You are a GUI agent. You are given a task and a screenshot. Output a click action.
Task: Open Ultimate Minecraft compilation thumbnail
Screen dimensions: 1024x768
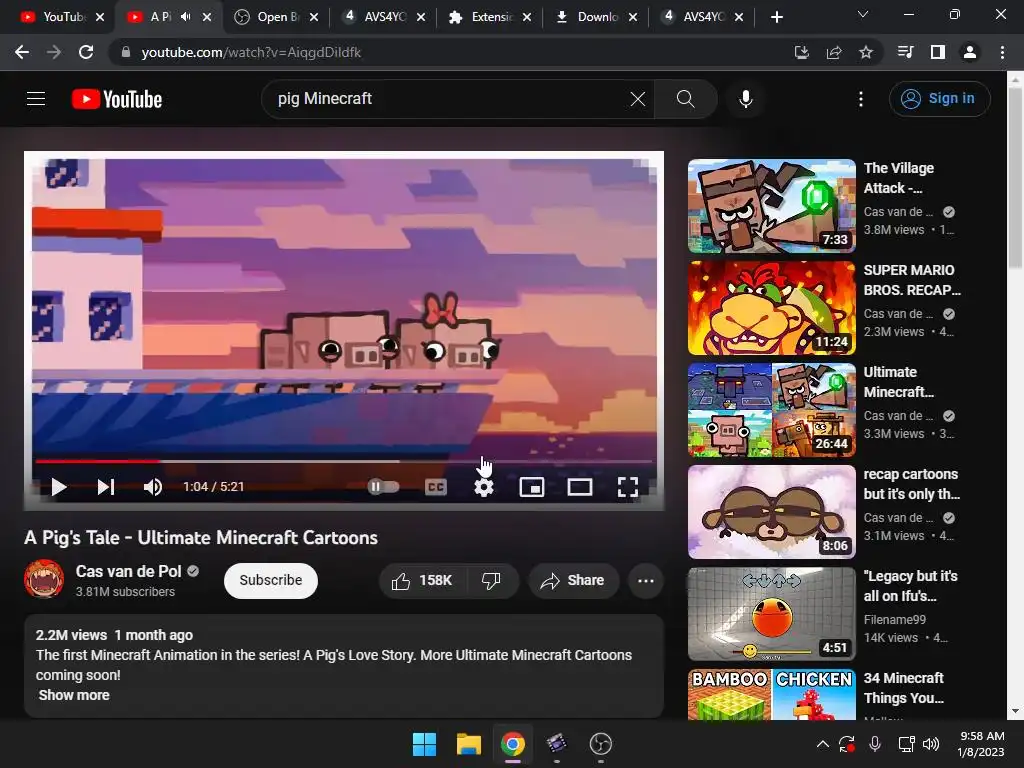click(772, 409)
